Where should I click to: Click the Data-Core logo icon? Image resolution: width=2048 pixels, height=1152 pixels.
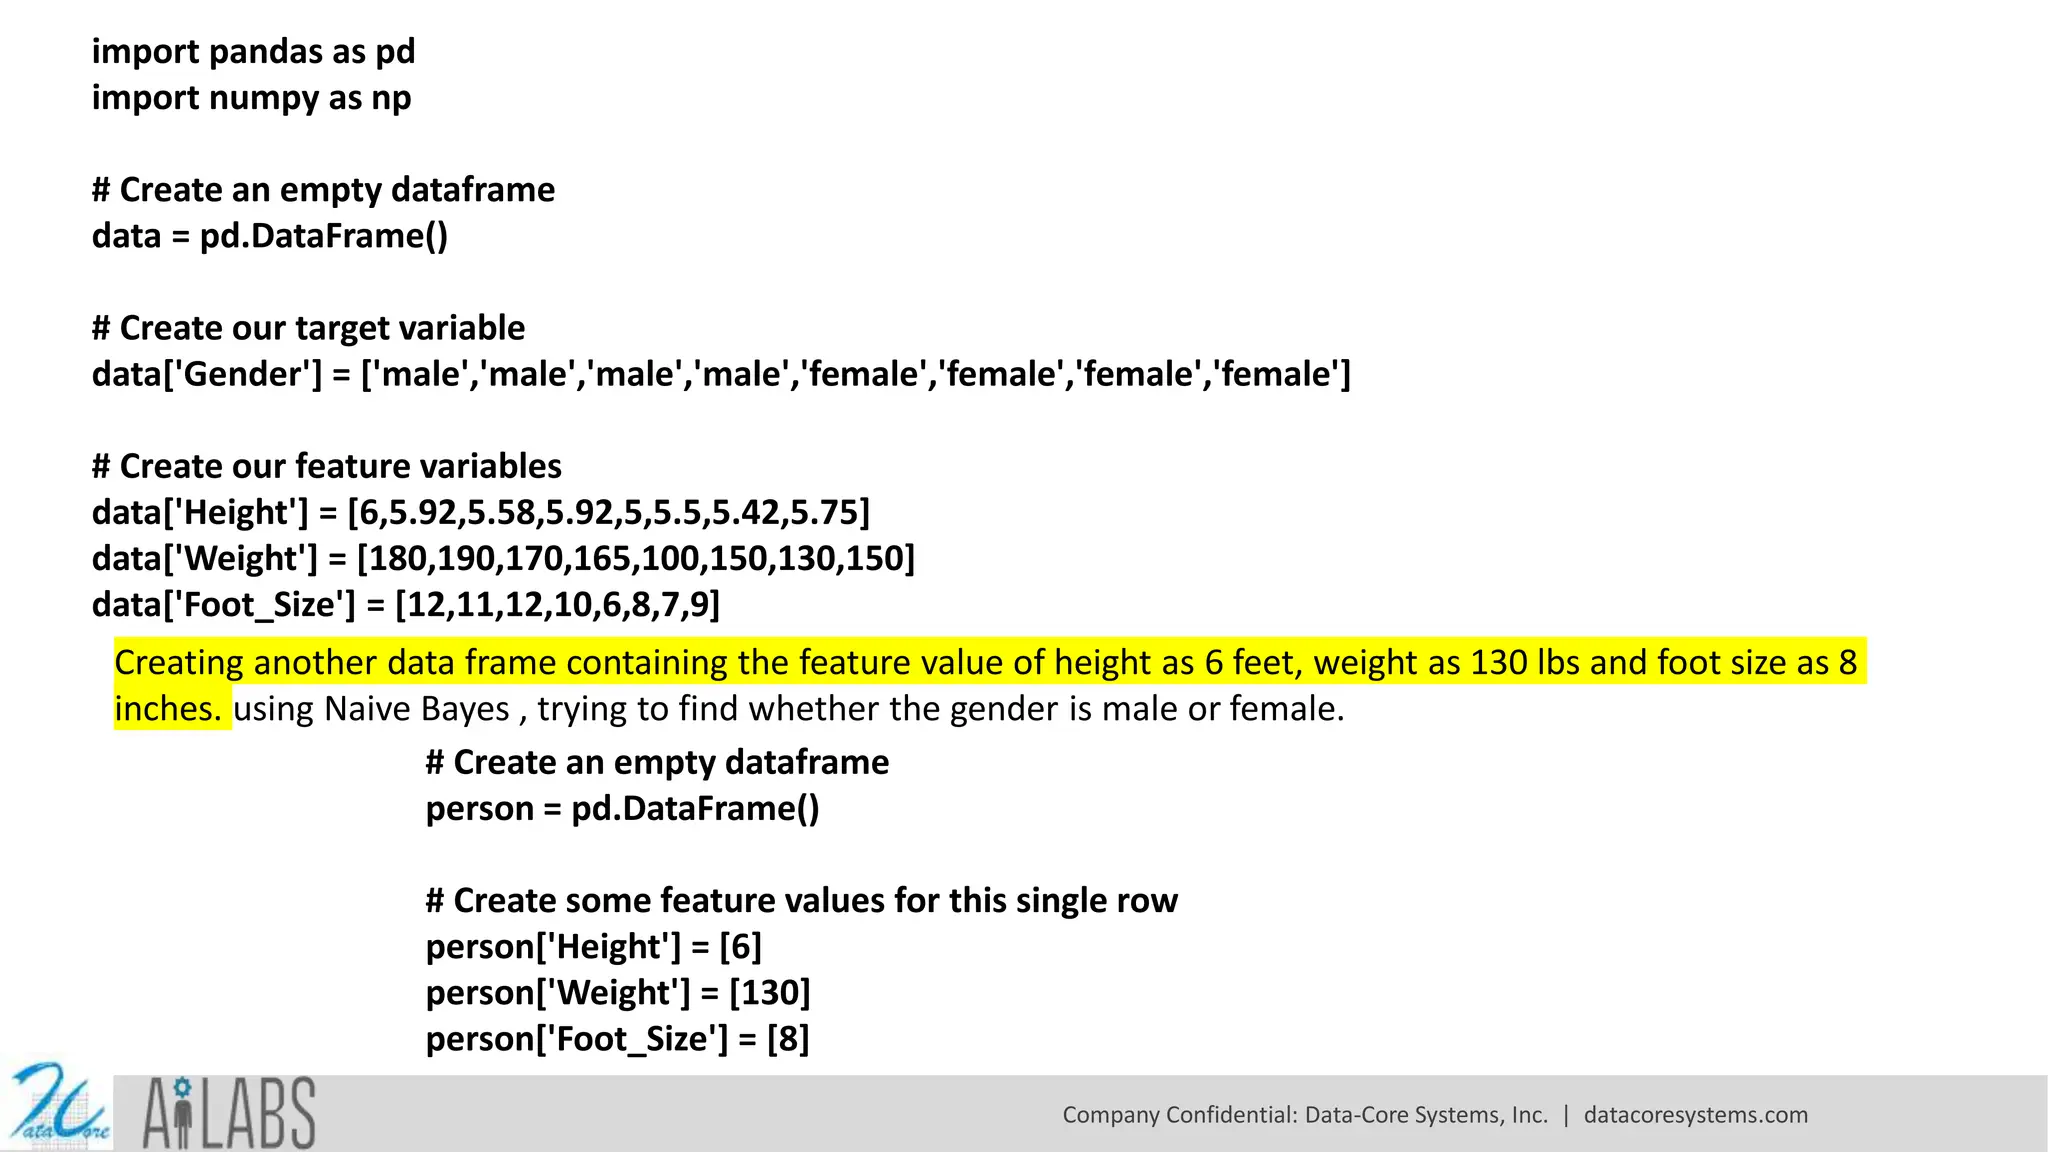point(58,1106)
